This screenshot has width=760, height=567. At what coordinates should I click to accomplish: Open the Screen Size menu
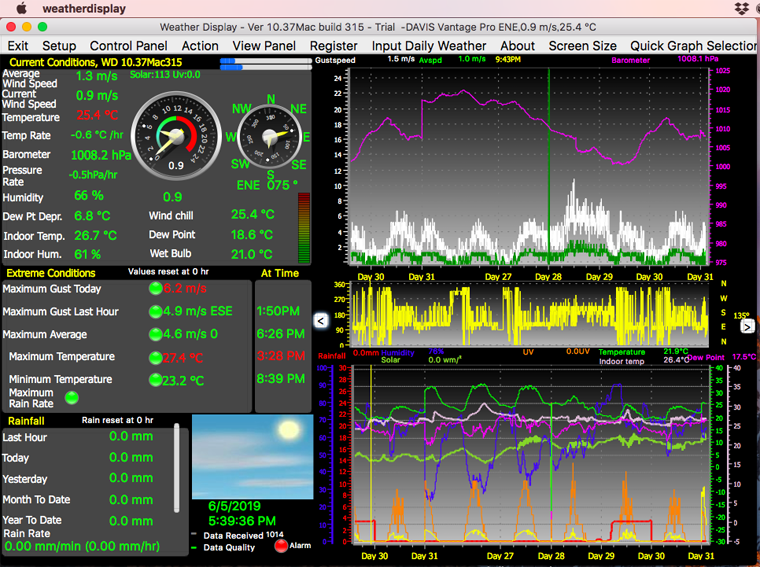point(583,46)
